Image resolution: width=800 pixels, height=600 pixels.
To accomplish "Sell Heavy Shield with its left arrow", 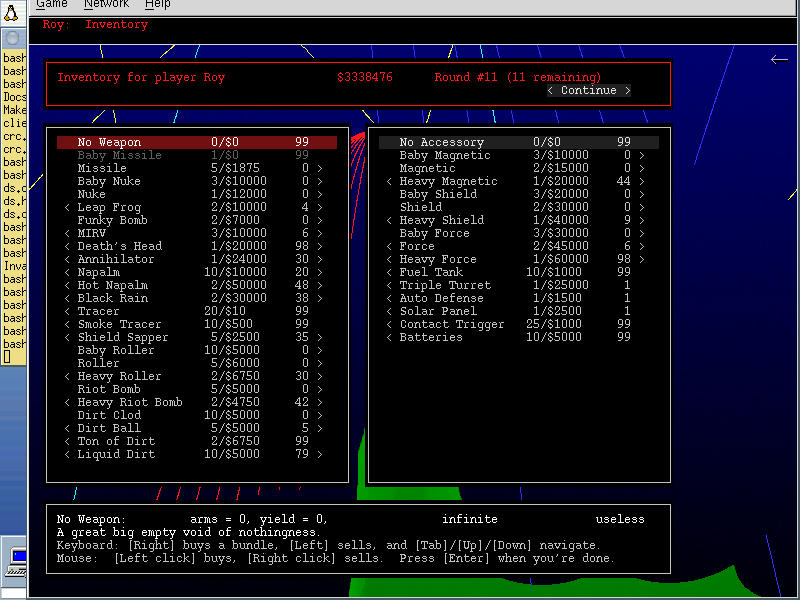I will (389, 220).
